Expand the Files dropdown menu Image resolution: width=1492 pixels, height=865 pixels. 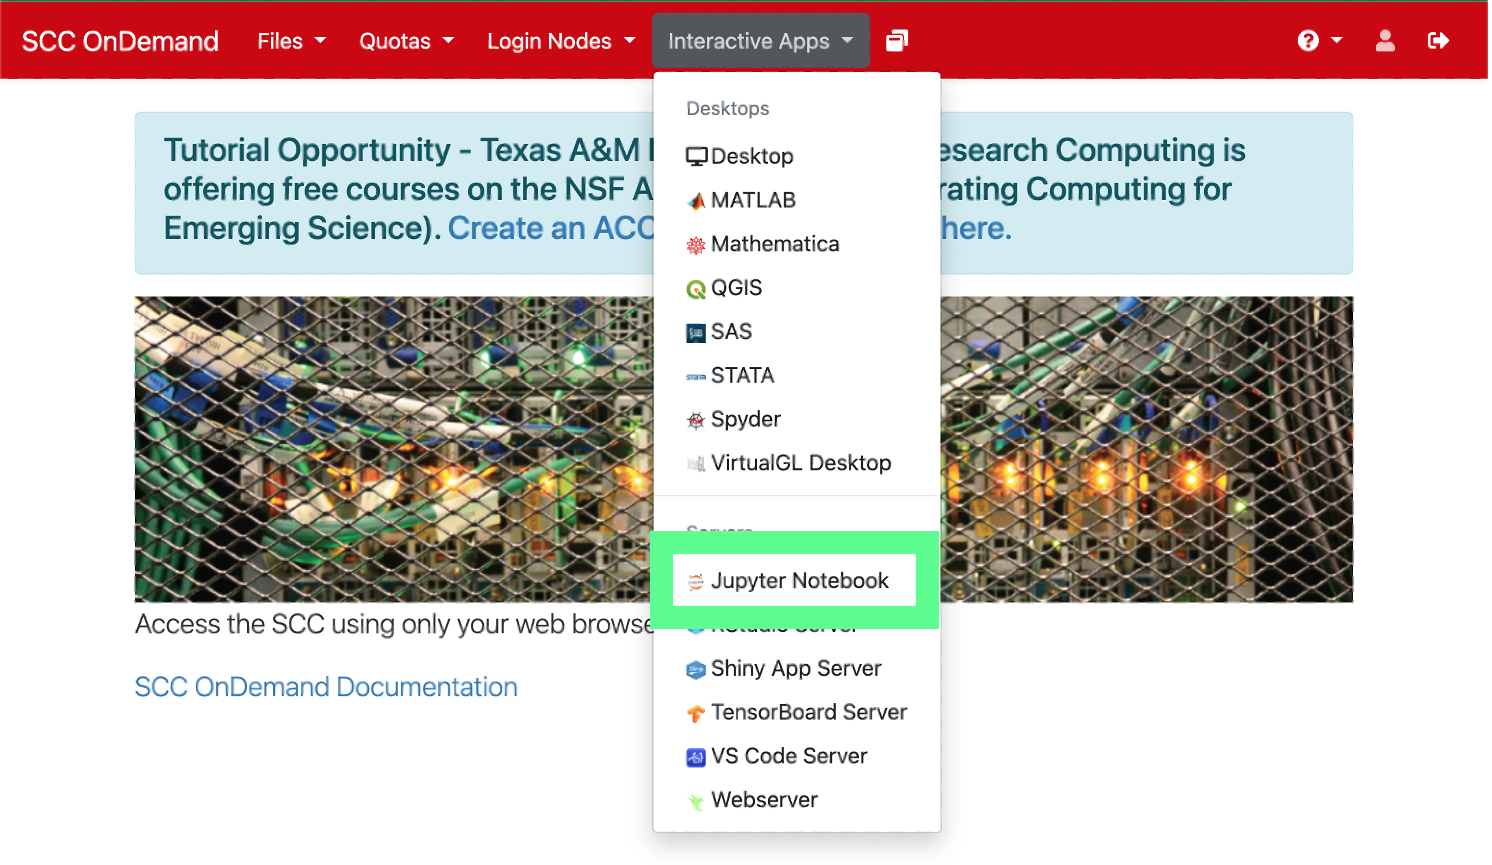pyautogui.click(x=291, y=41)
